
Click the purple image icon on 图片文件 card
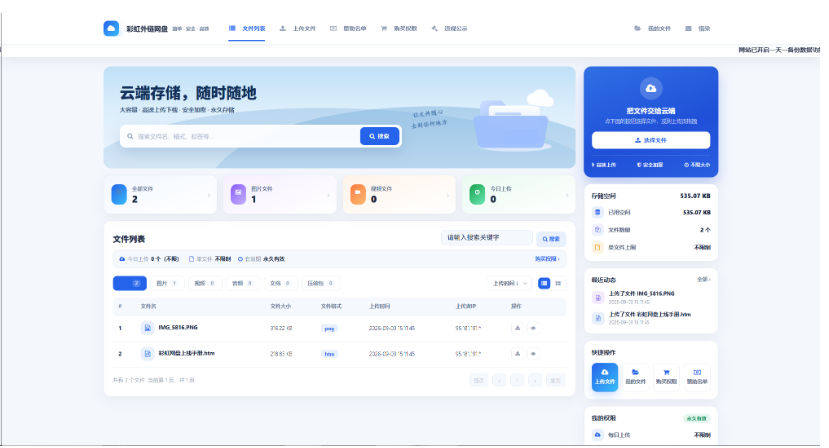(x=238, y=194)
